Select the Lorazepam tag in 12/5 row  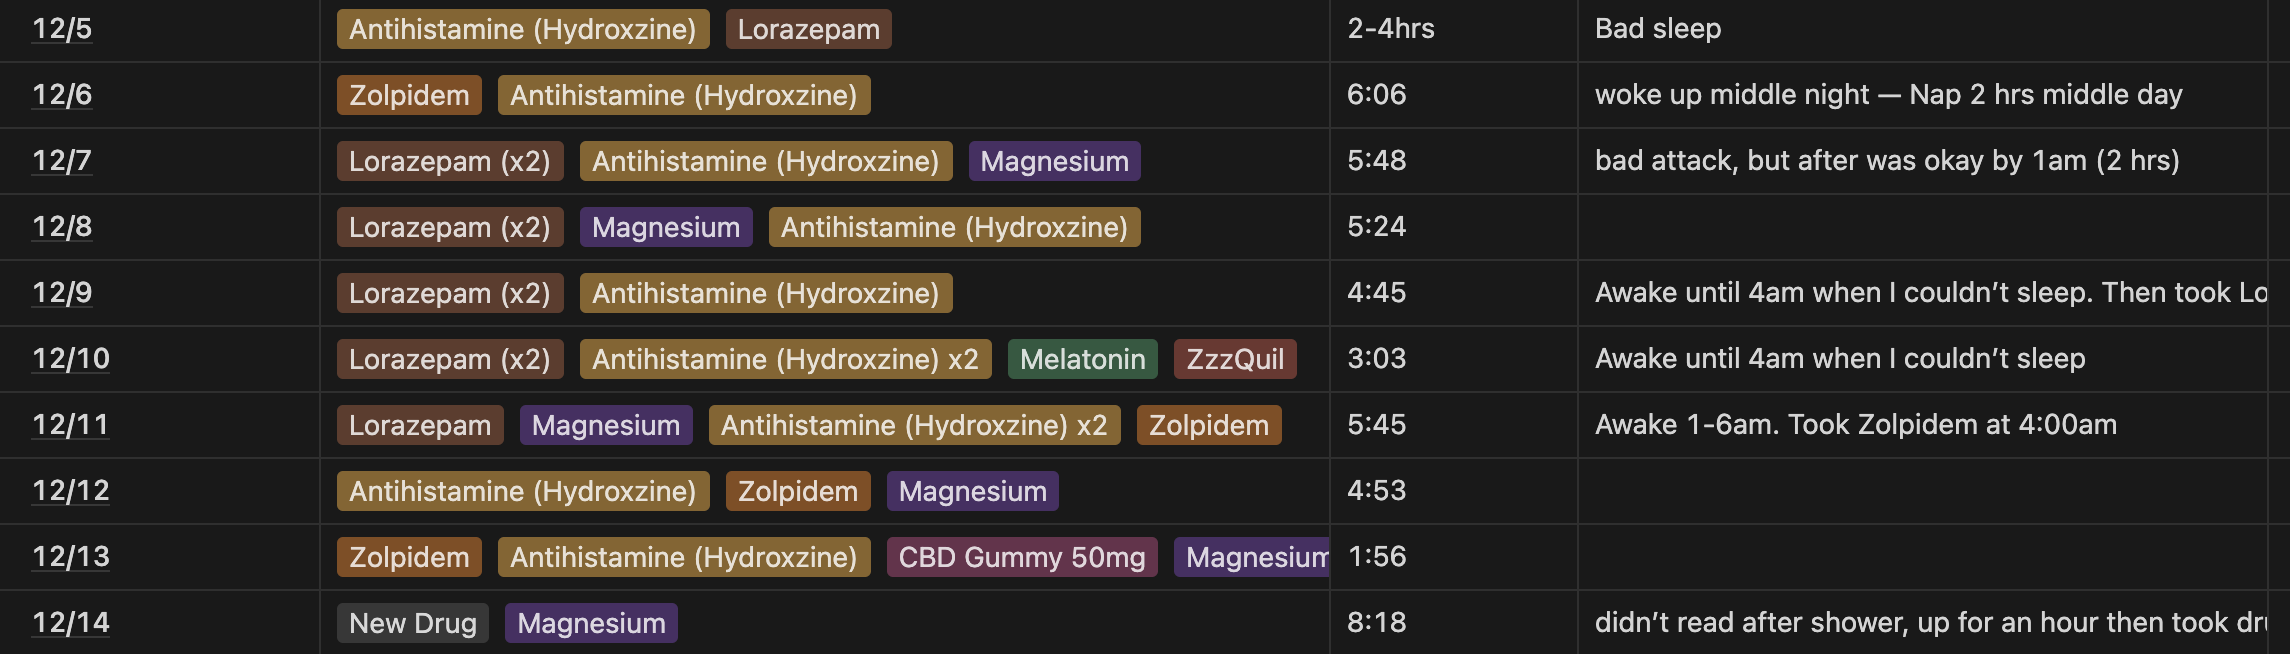coord(809,29)
